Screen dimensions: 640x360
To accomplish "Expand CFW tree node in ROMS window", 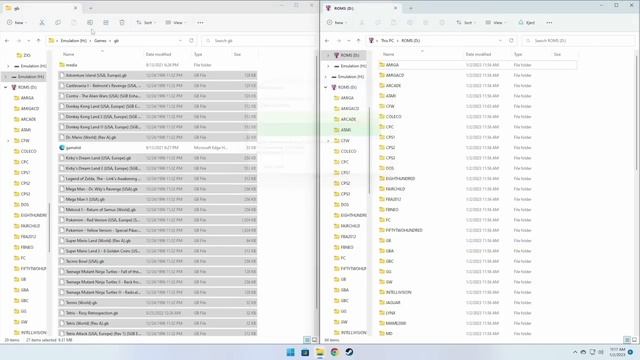I will pyautogui.click(x=328, y=141).
